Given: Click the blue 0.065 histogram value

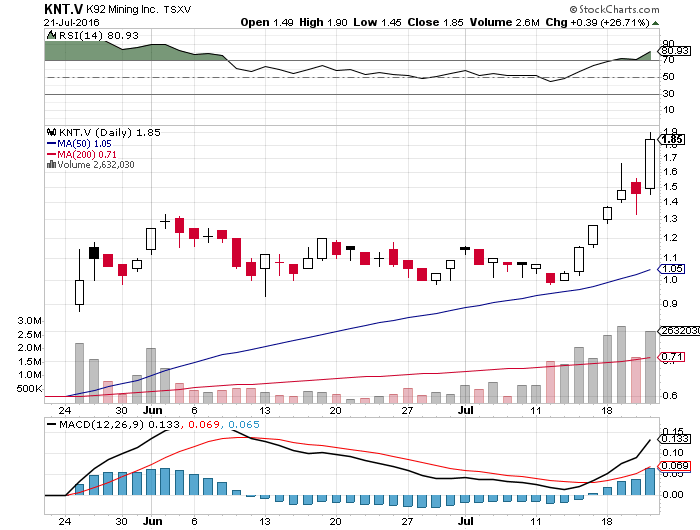Looking at the screenshot, I should [244, 425].
